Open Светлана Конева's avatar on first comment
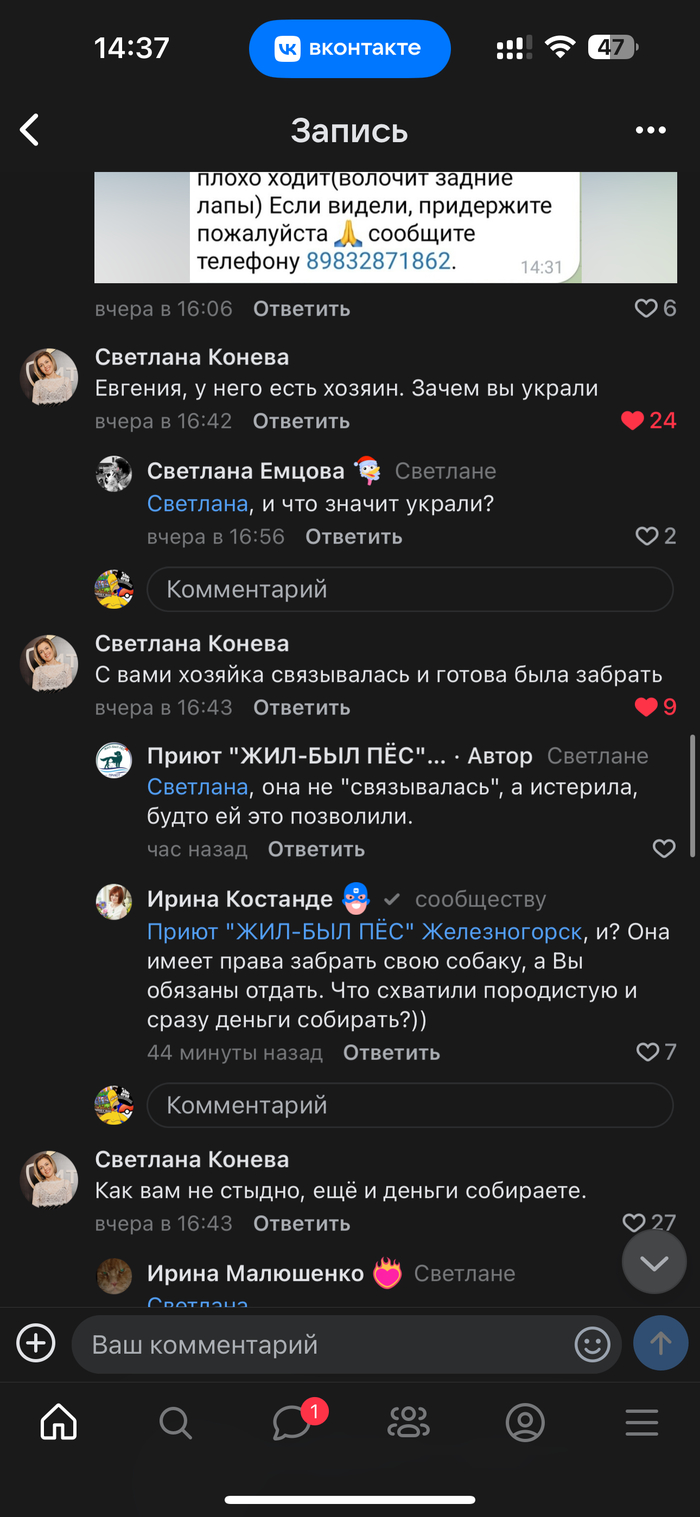The image size is (700, 1517). [49, 377]
